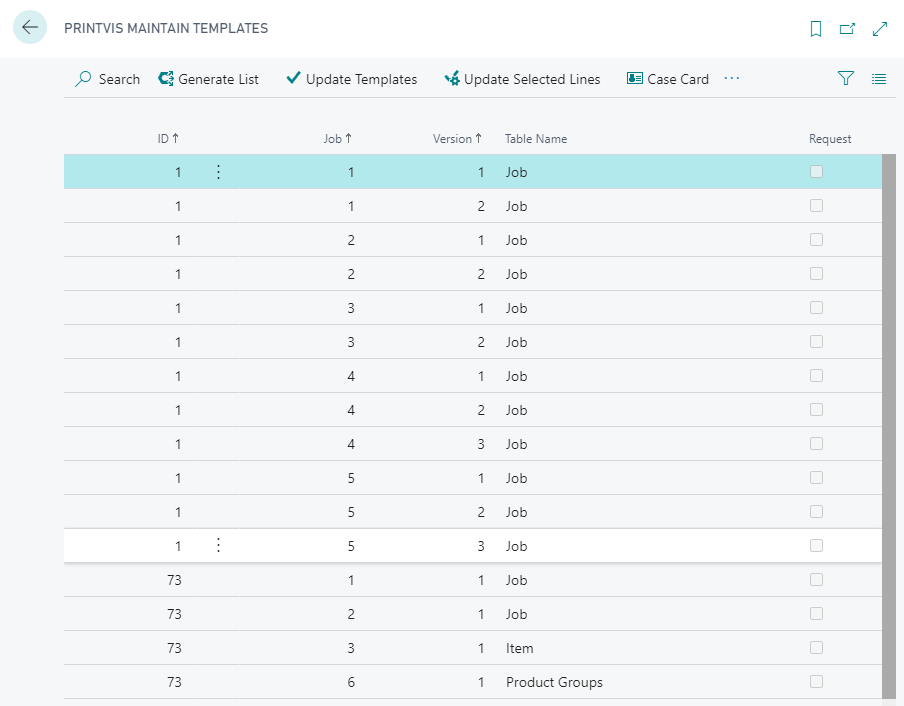Screen dimensions: 904x706
Task: Click the 'PRINTVIS MAINTAIN TEMPLATES' page title
Action: (166, 28)
